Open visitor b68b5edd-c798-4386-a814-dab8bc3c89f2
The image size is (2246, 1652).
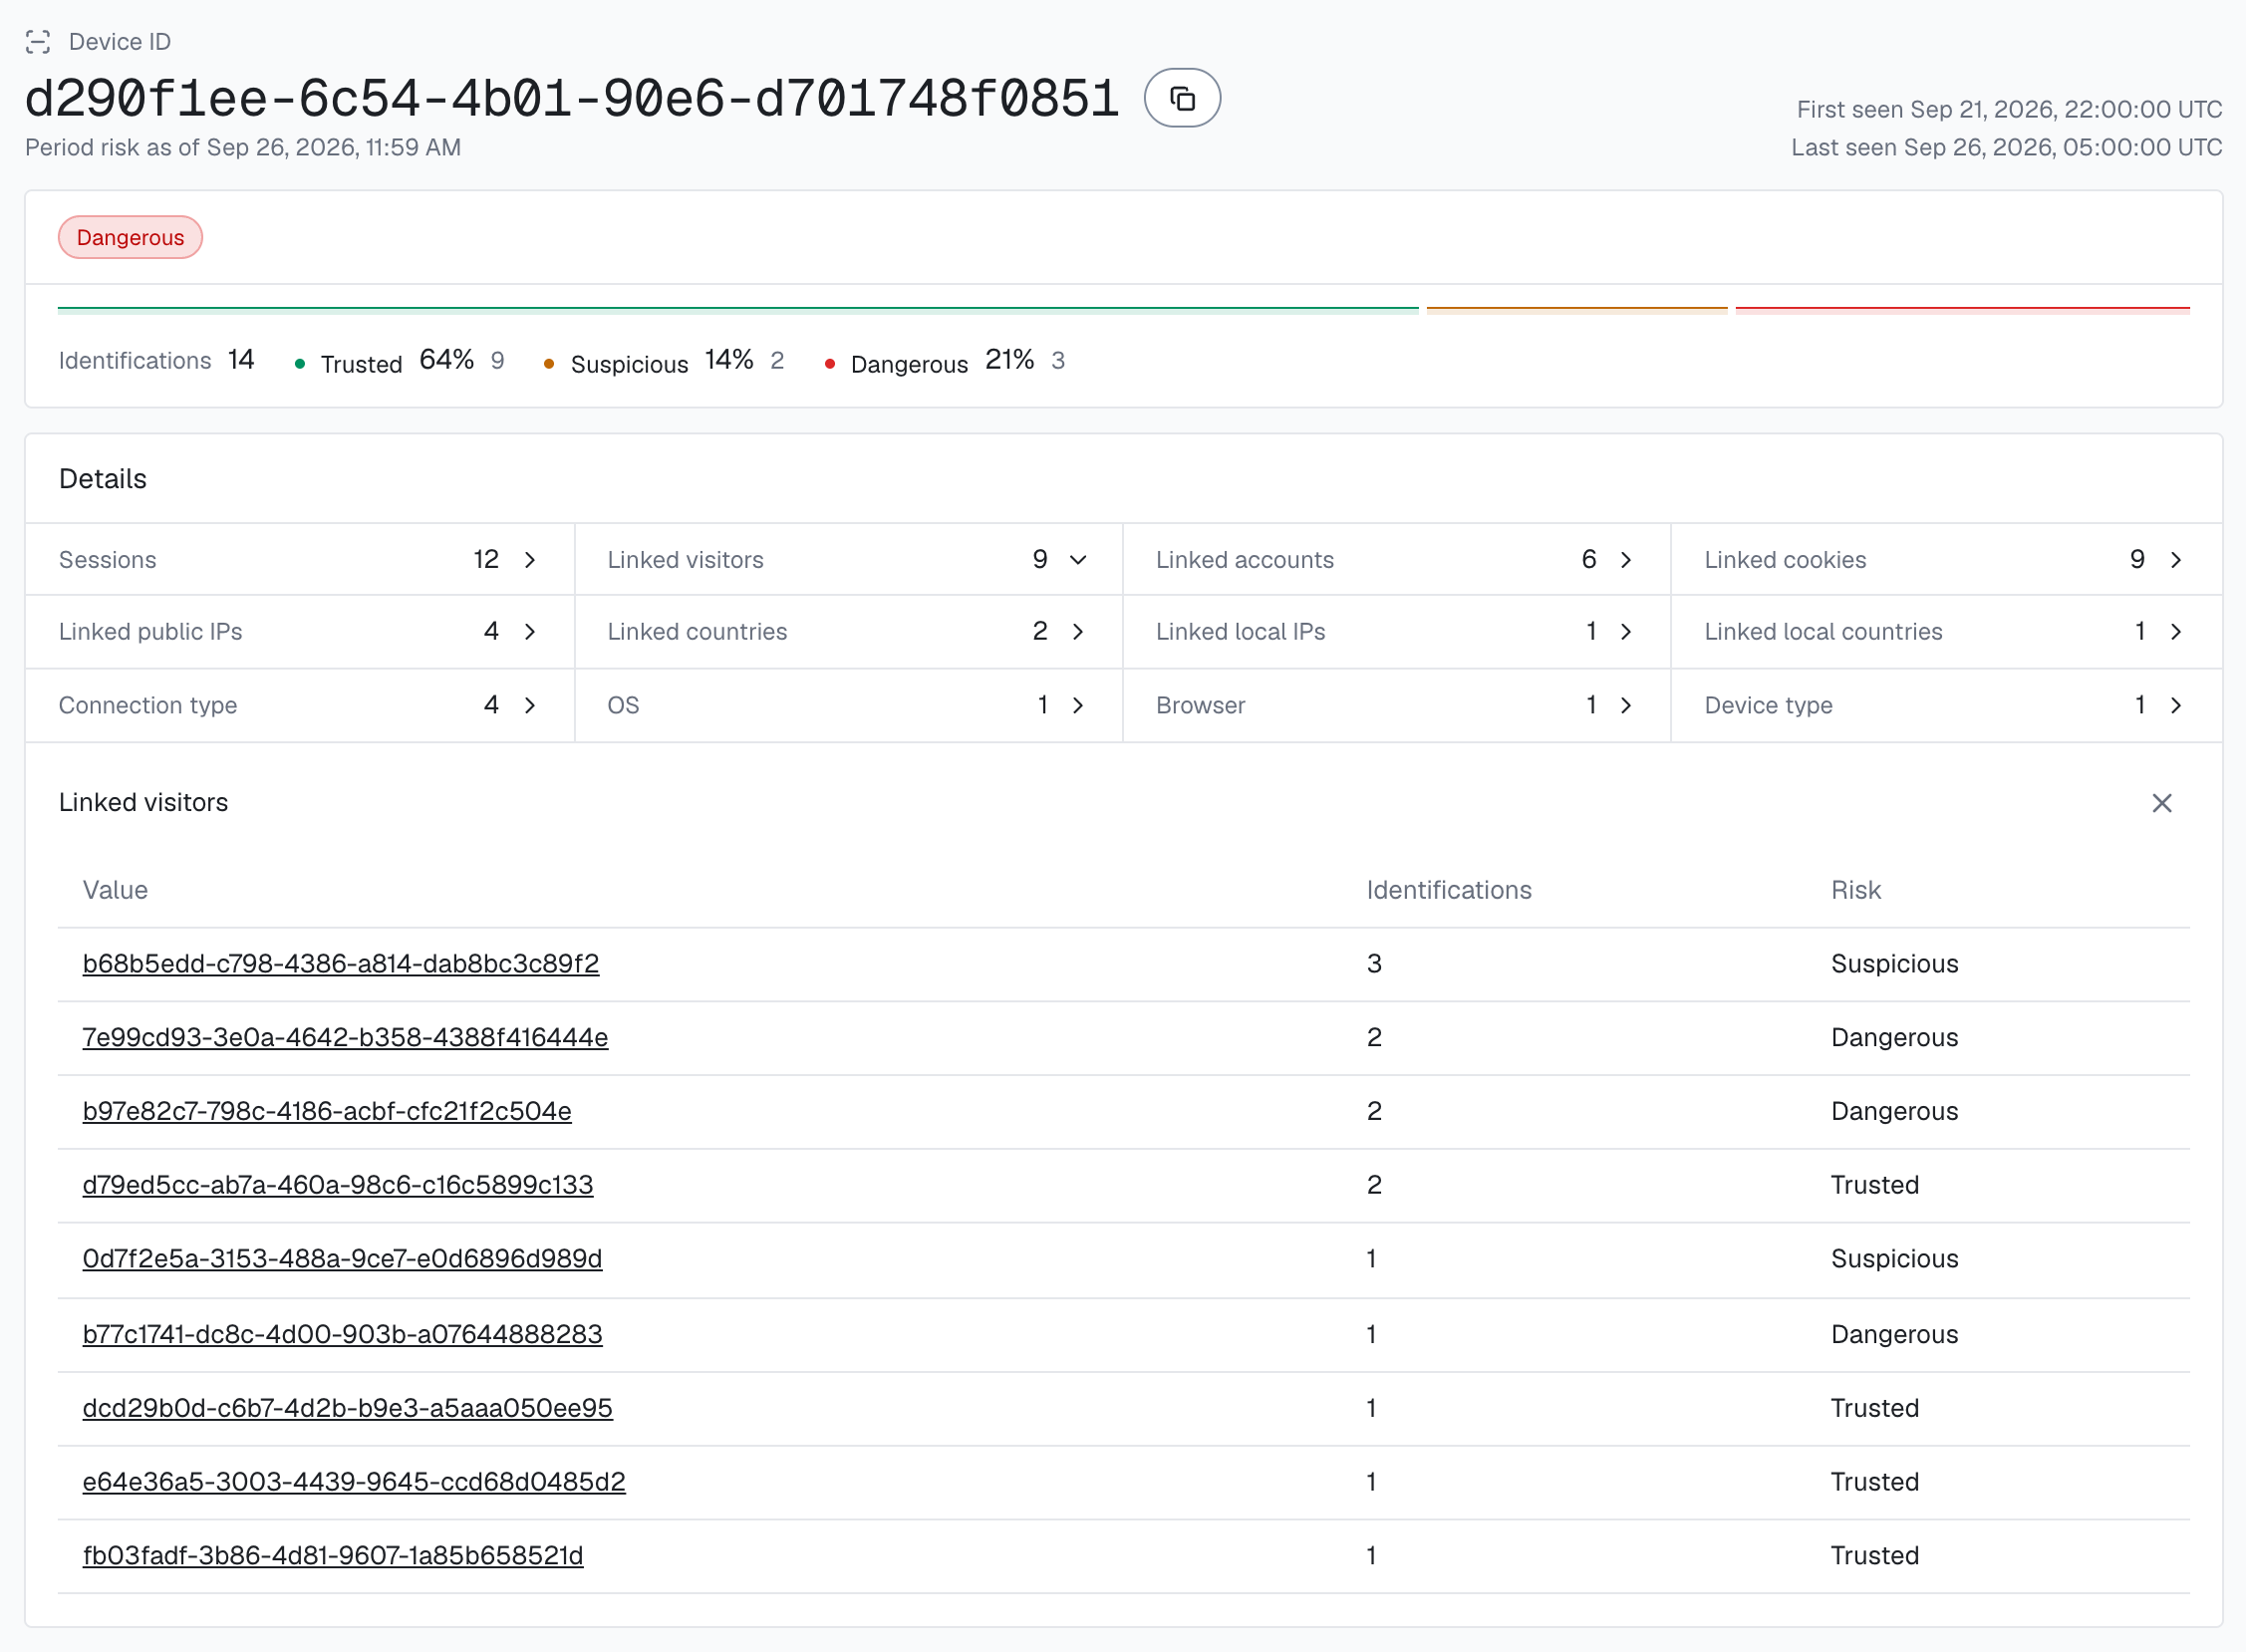click(341, 963)
